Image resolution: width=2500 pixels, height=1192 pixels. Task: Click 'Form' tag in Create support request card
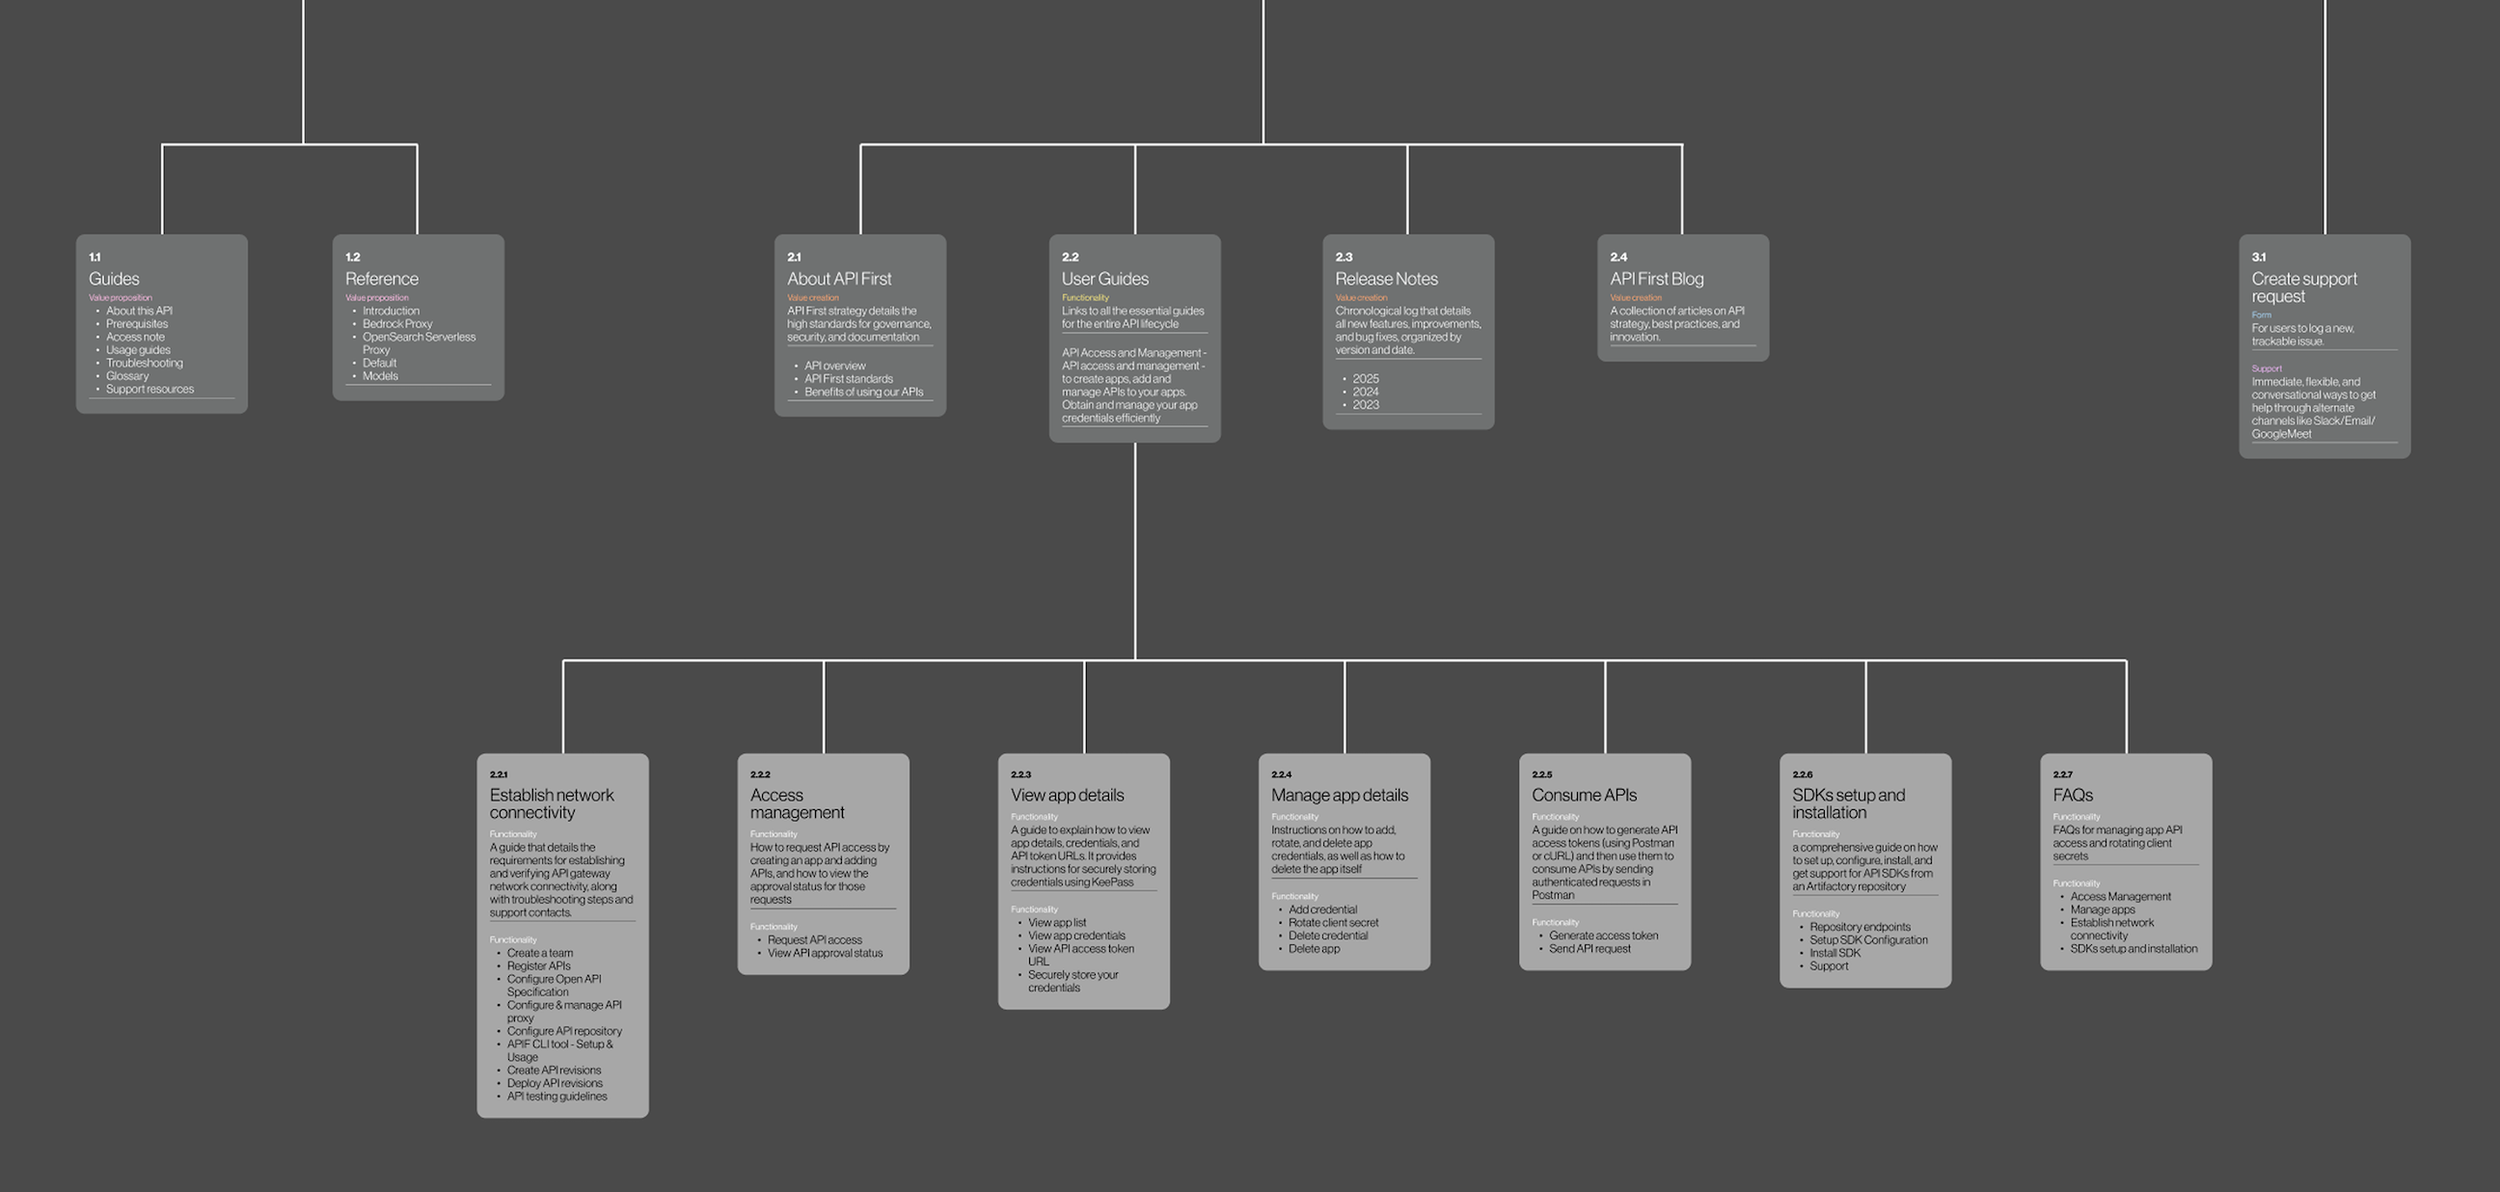pyautogui.click(x=2261, y=315)
